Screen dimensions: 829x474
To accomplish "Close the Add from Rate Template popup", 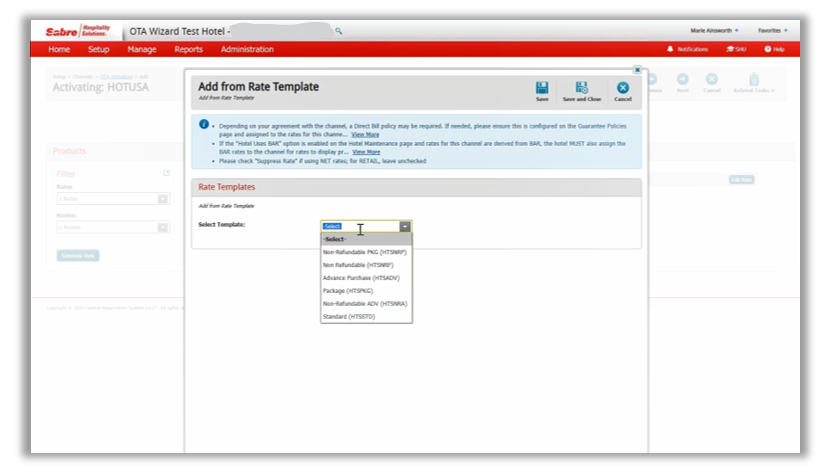I will [x=637, y=70].
